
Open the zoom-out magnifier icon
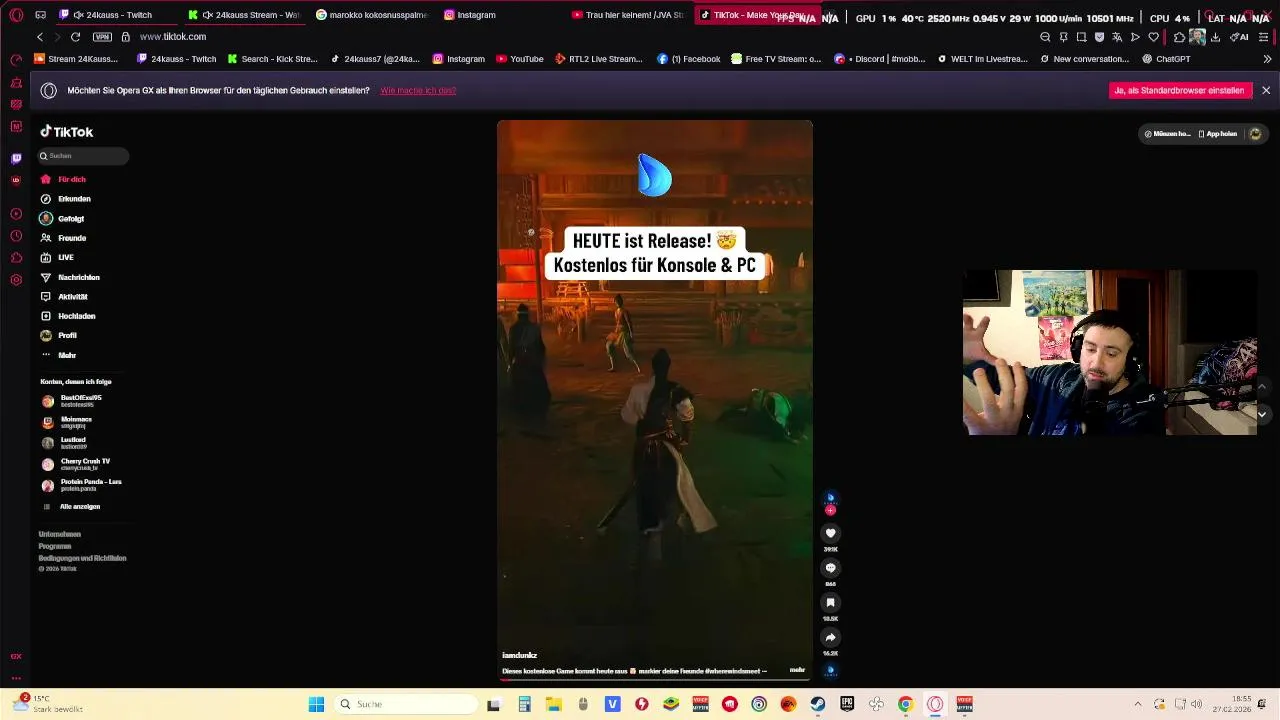click(x=1045, y=37)
